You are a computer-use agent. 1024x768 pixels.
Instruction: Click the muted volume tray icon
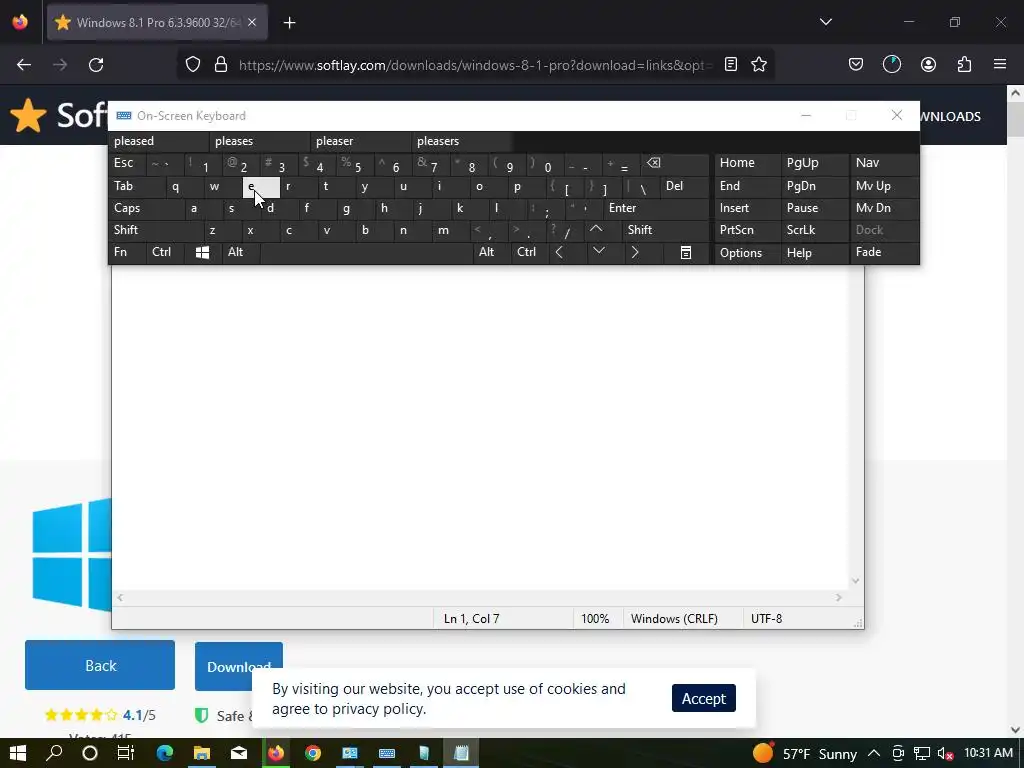tap(944, 754)
